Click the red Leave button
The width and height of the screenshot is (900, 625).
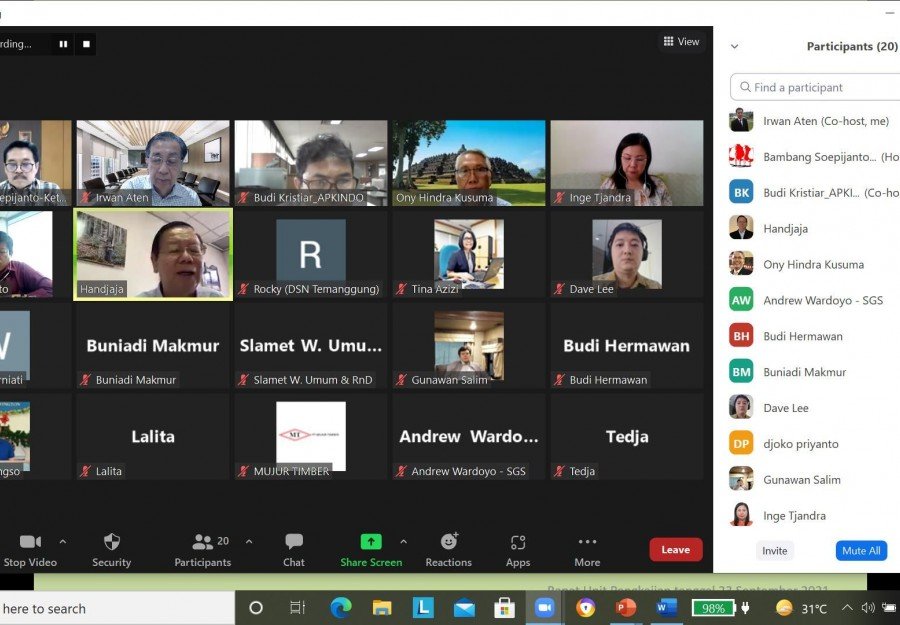click(x=676, y=550)
